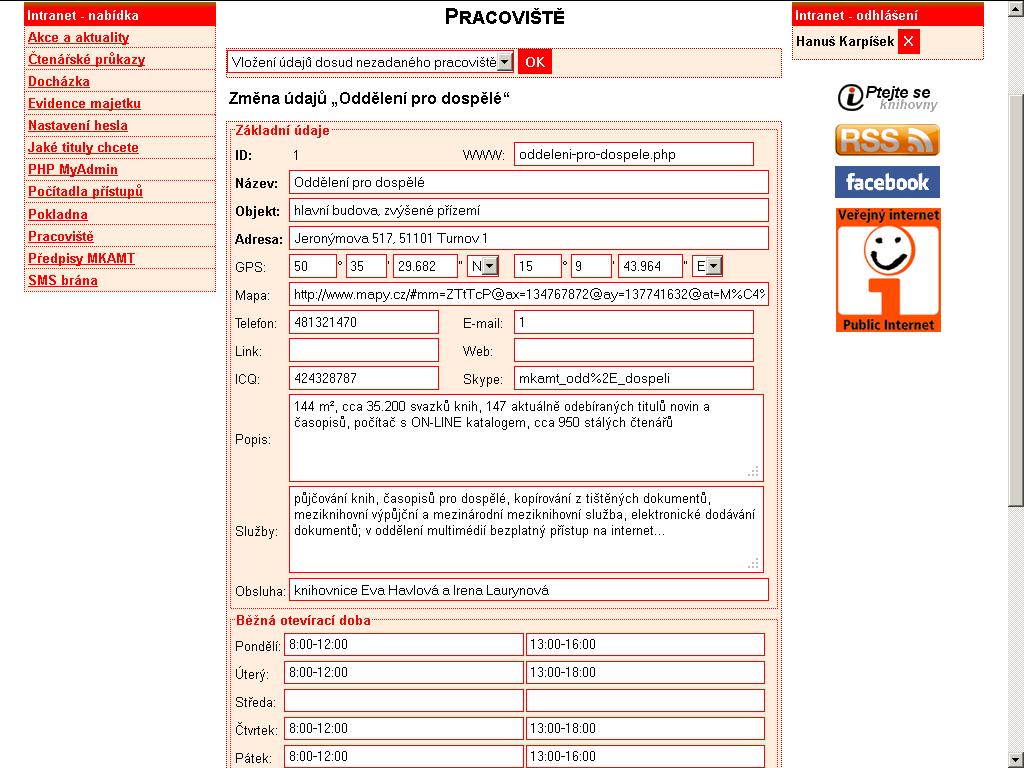The image size is (1024, 768).
Task: Click into the E-mail field
Action: point(633,322)
